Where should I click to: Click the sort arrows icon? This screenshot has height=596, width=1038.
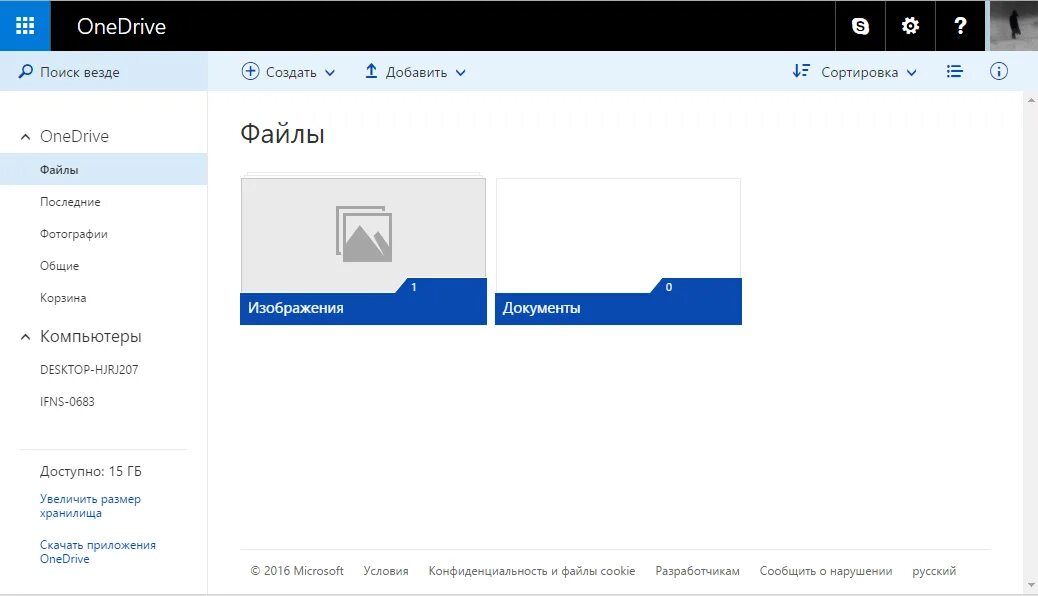800,71
